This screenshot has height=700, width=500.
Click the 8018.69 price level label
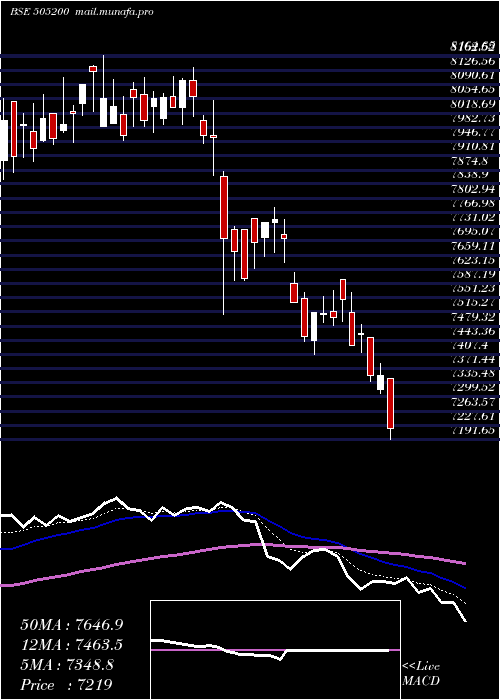pos(472,104)
